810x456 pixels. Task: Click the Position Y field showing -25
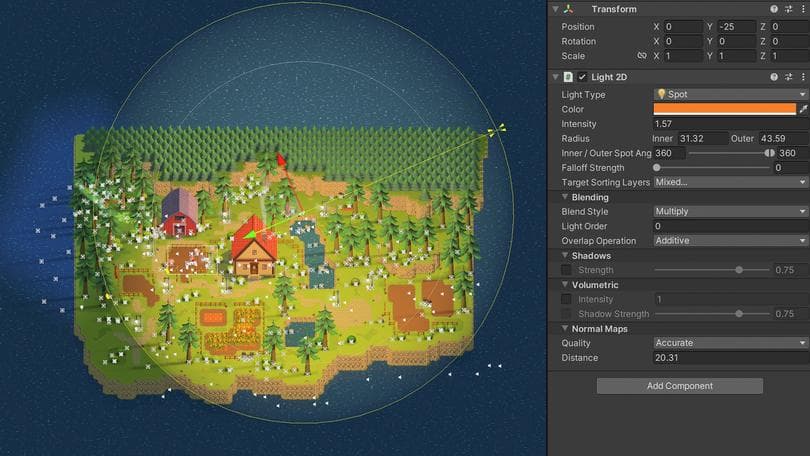(x=737, y=26)
